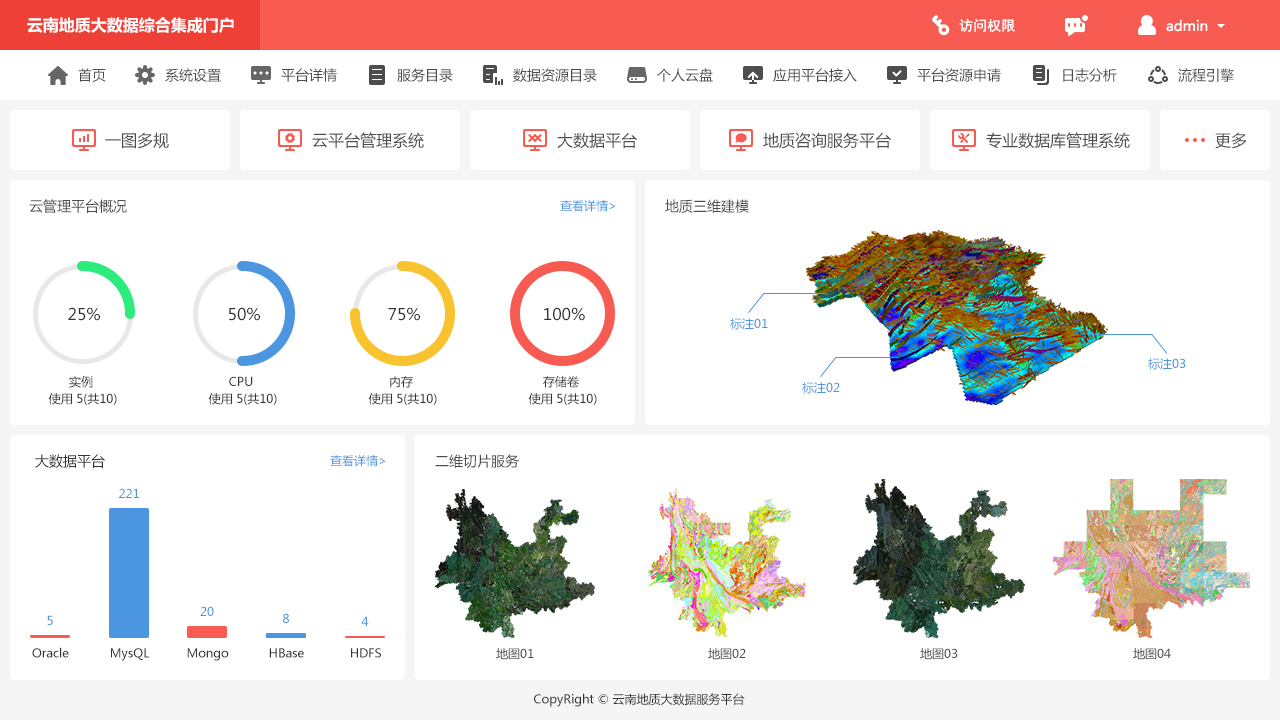
Task: Click the 50% CPU usage ring
Action: [244, 313]
